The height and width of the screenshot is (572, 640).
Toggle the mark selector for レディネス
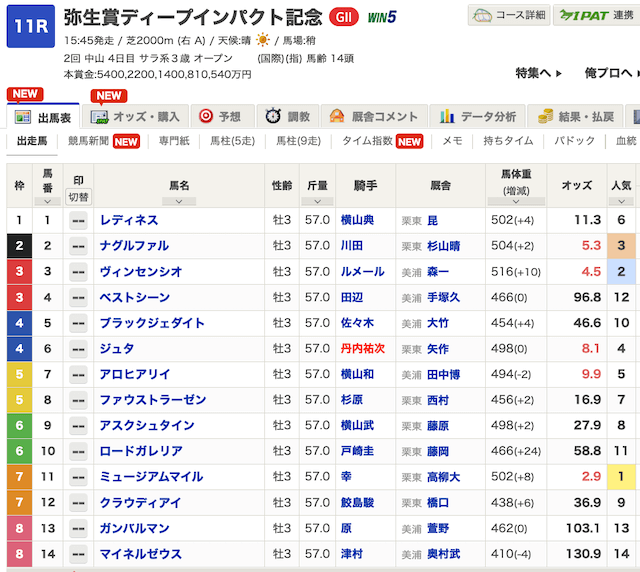pos(78,220)
